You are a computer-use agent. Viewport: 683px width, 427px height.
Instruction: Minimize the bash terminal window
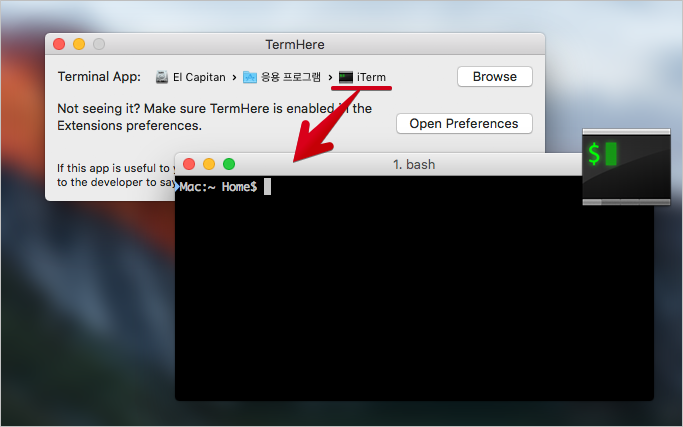[209, 164]
